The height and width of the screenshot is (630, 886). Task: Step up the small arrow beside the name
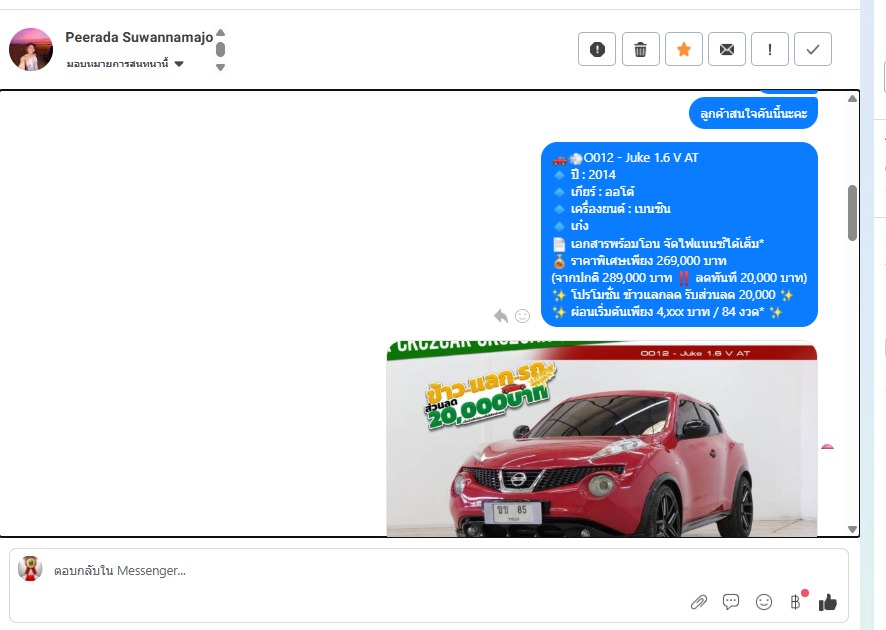click(x=220, y=33)
